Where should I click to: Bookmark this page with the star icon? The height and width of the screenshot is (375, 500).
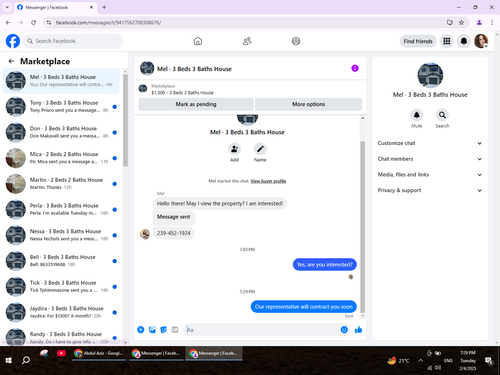click(x=461, y=22)
